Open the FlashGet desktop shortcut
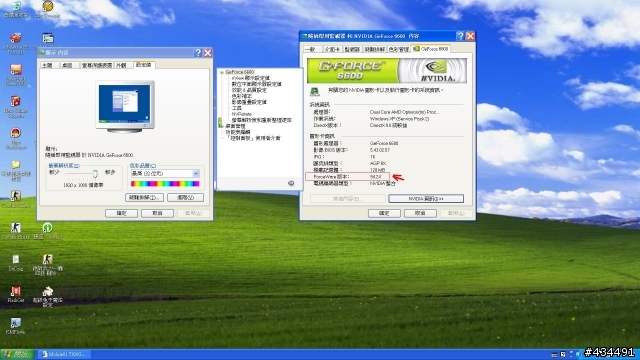Image resolution: width=640 pixels, height=360 pixels. (16, 293)
